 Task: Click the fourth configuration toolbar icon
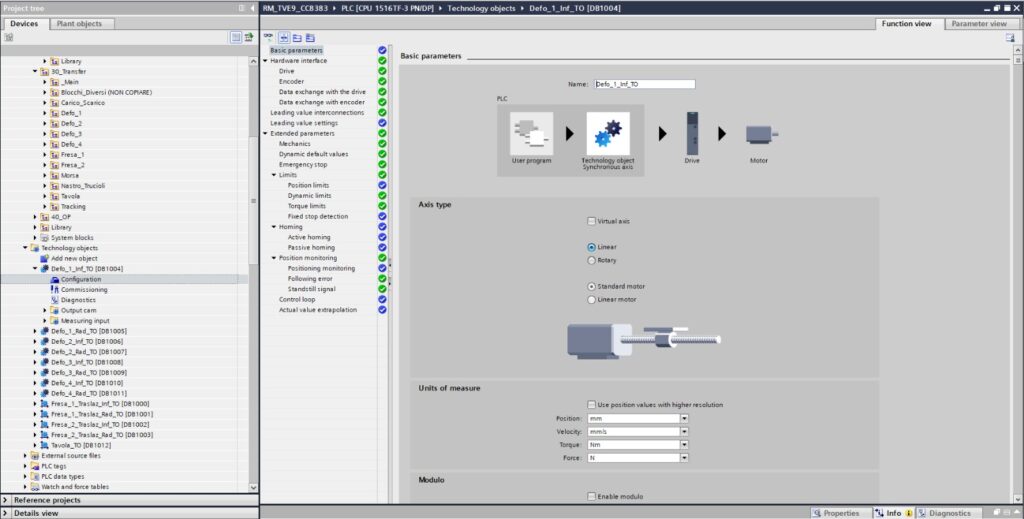point(310,38)
